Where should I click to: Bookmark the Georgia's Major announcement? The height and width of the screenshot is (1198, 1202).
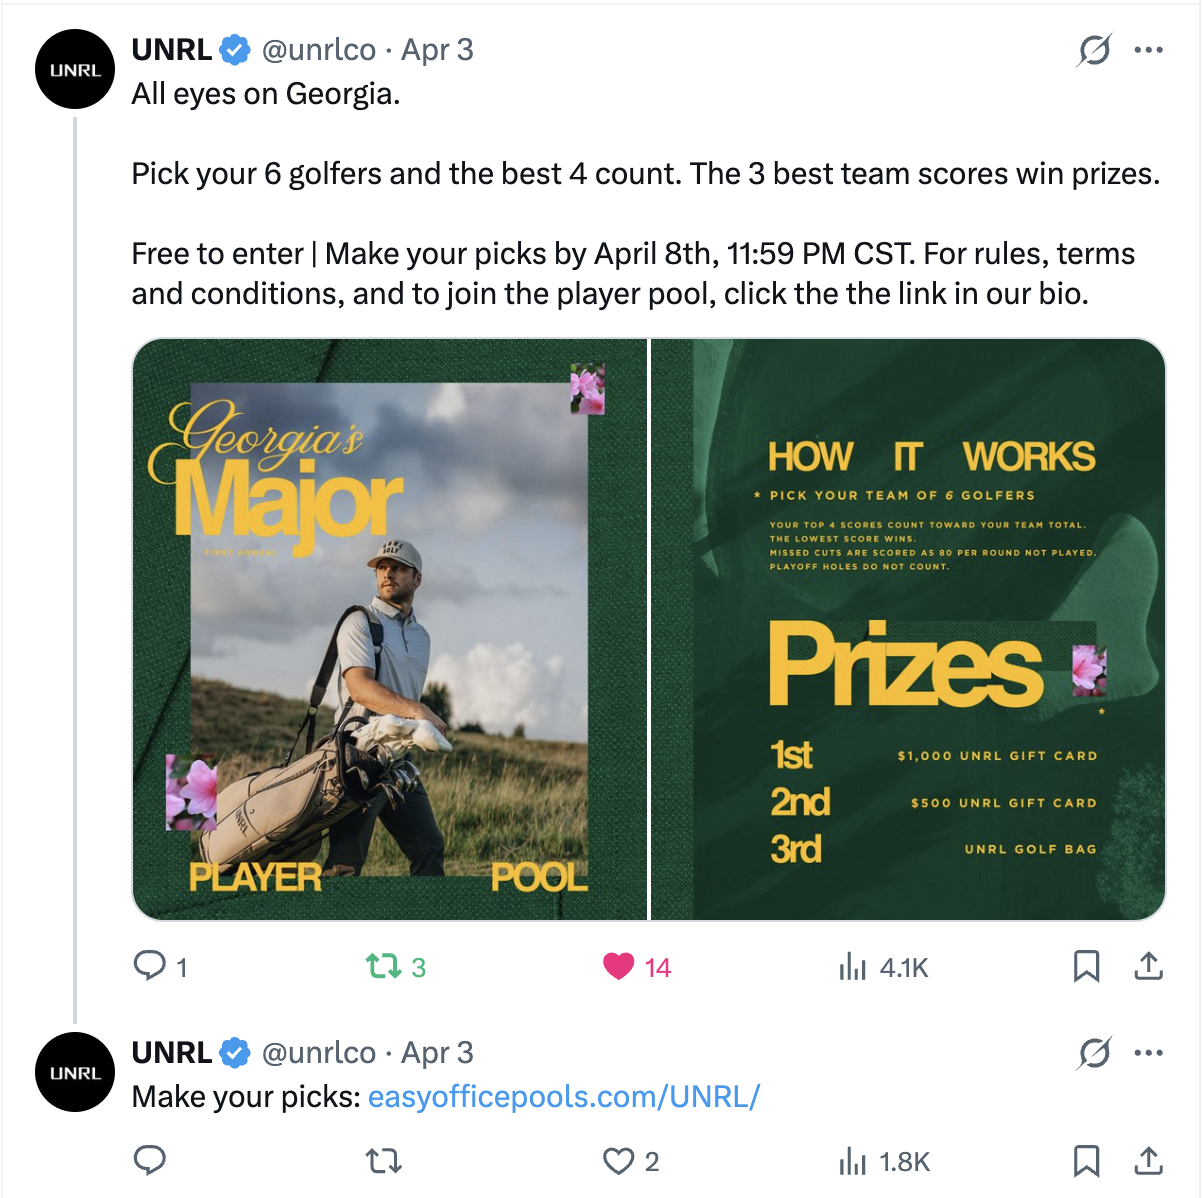tap(1088, 967)
